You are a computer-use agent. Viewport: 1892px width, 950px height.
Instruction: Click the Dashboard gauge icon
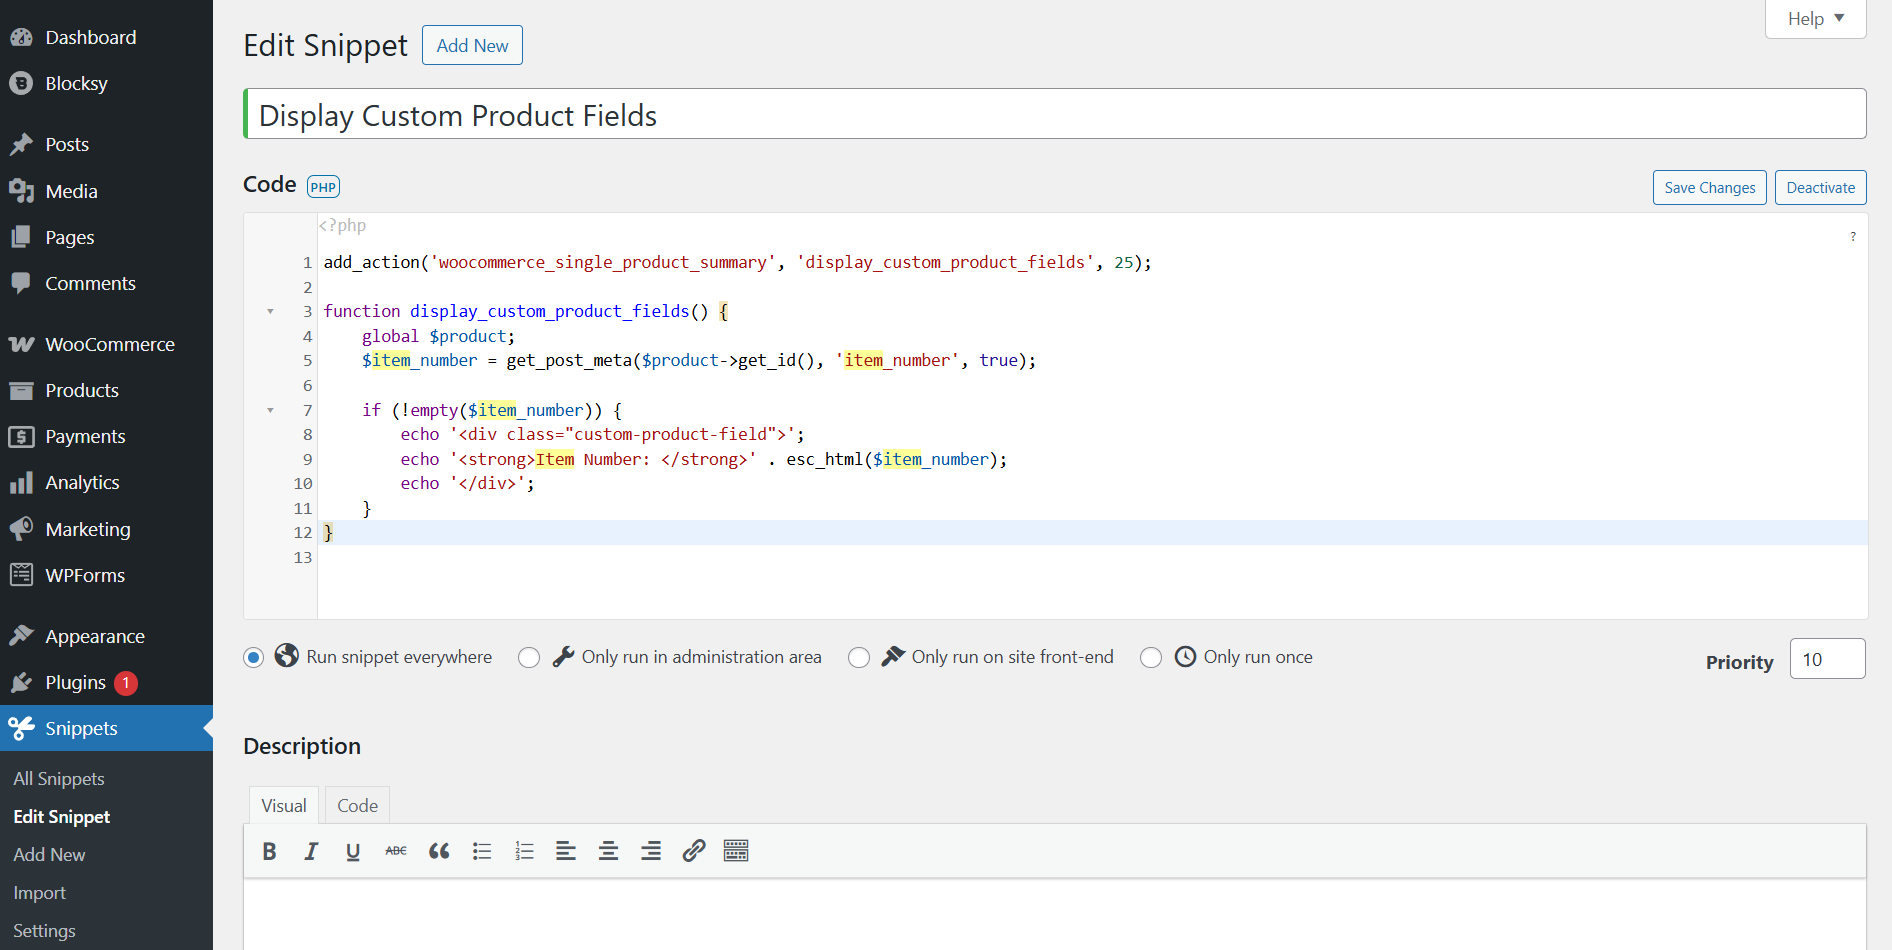click(21, 38)
